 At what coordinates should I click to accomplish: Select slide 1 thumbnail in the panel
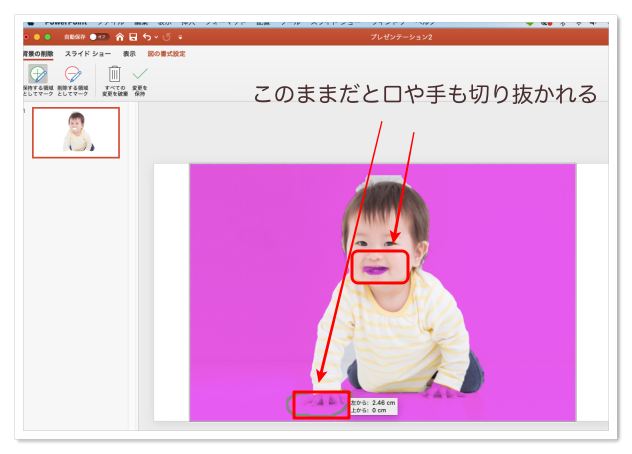tap(76, 133)
